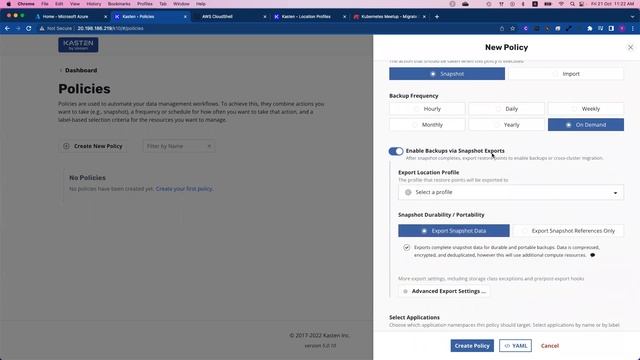
Task: Click the Chrome profile avatar
Action: [622, 29]
